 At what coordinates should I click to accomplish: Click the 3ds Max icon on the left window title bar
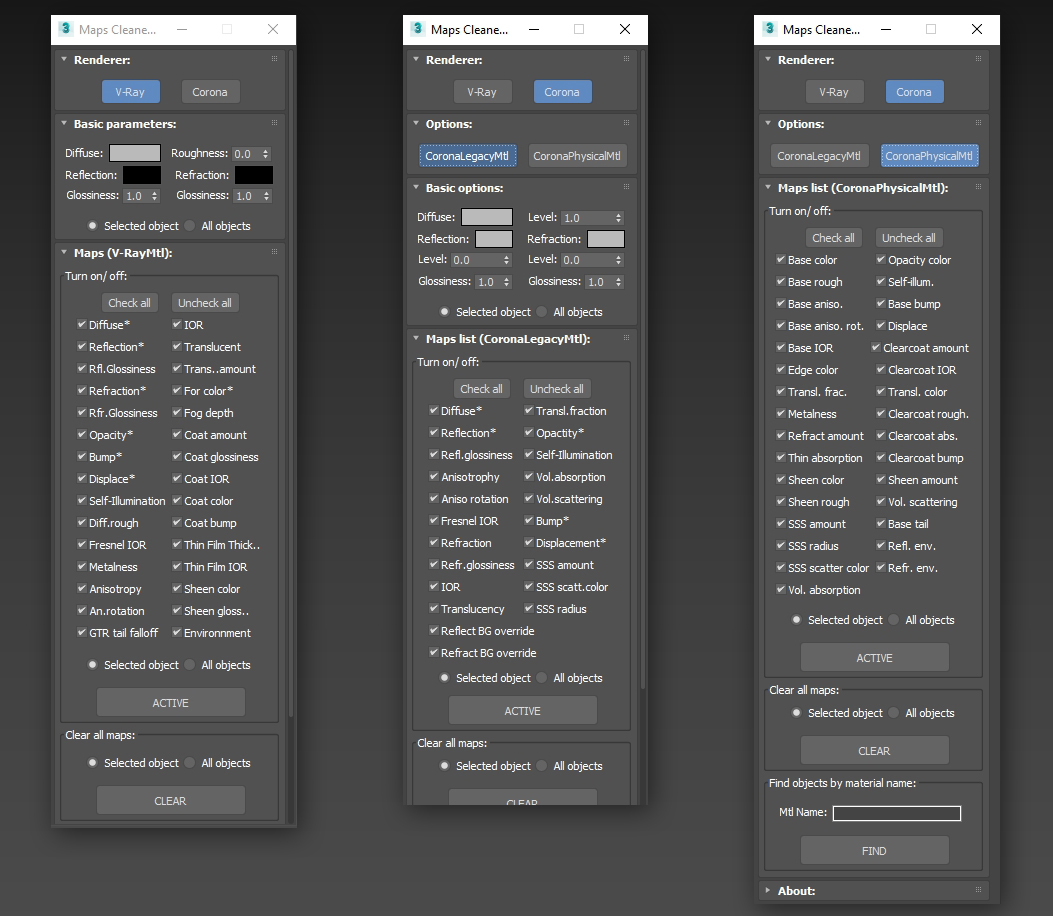(x=65, y=29)
